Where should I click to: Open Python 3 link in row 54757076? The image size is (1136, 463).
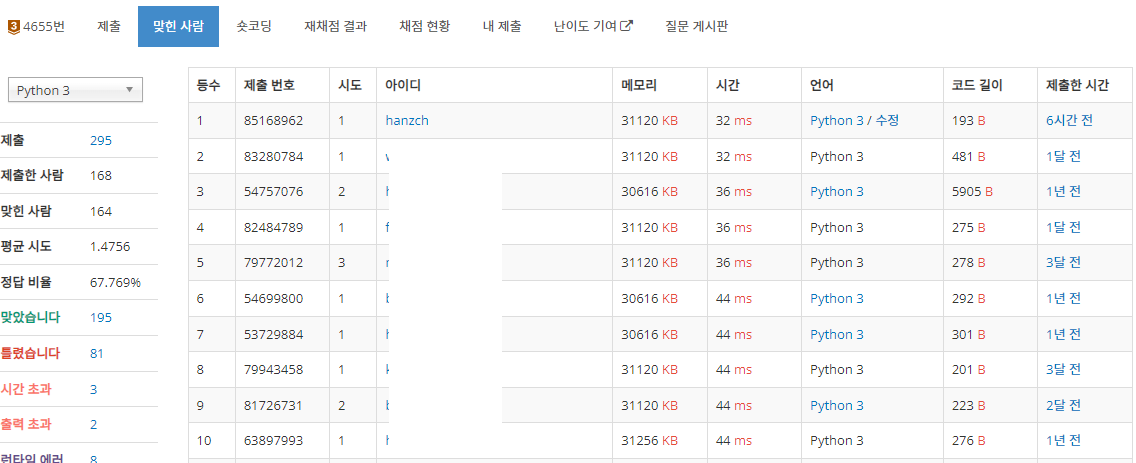[x=837, y=192]
